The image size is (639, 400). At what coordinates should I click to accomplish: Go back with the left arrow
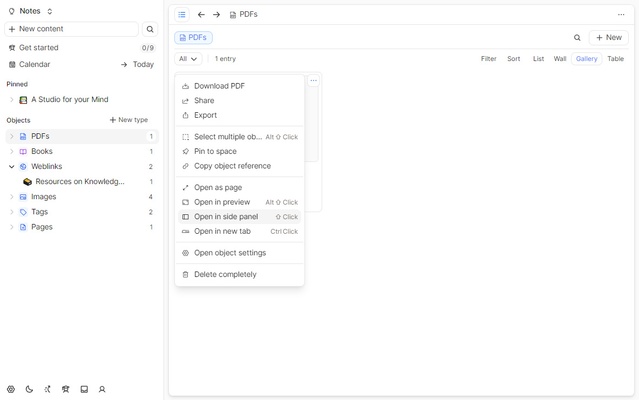pyautogui.click(x=201, y=15)
